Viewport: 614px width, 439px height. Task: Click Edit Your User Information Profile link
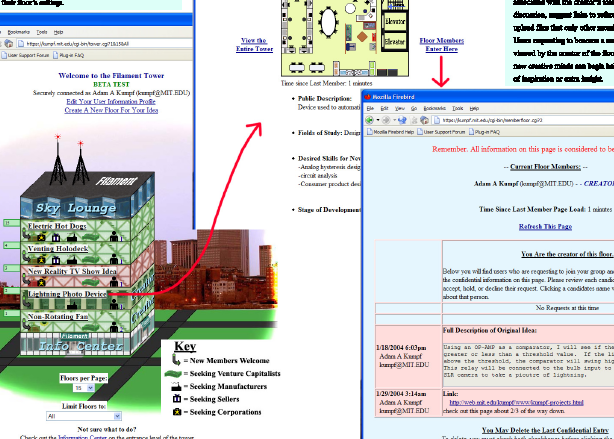pyautogui.click(x=111, y=101)
